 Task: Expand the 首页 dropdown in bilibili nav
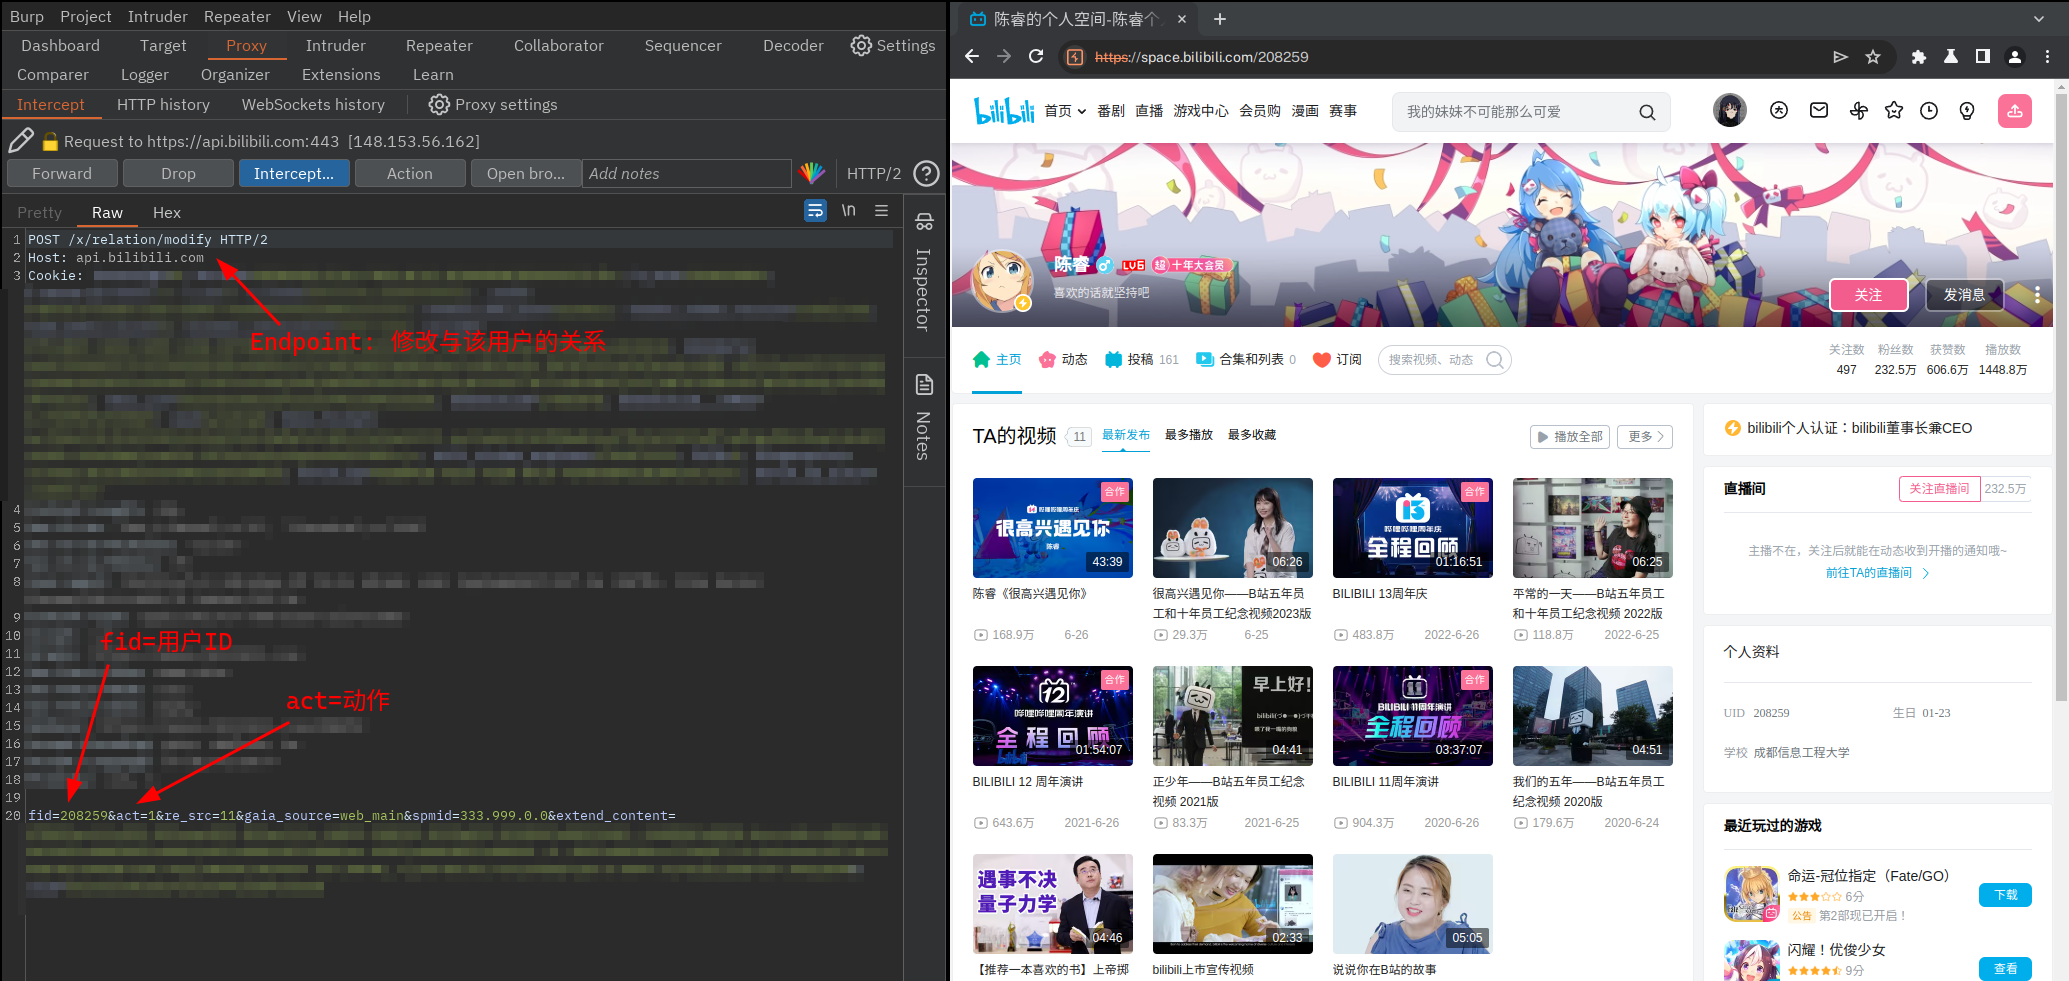(x=1065, y=111)
